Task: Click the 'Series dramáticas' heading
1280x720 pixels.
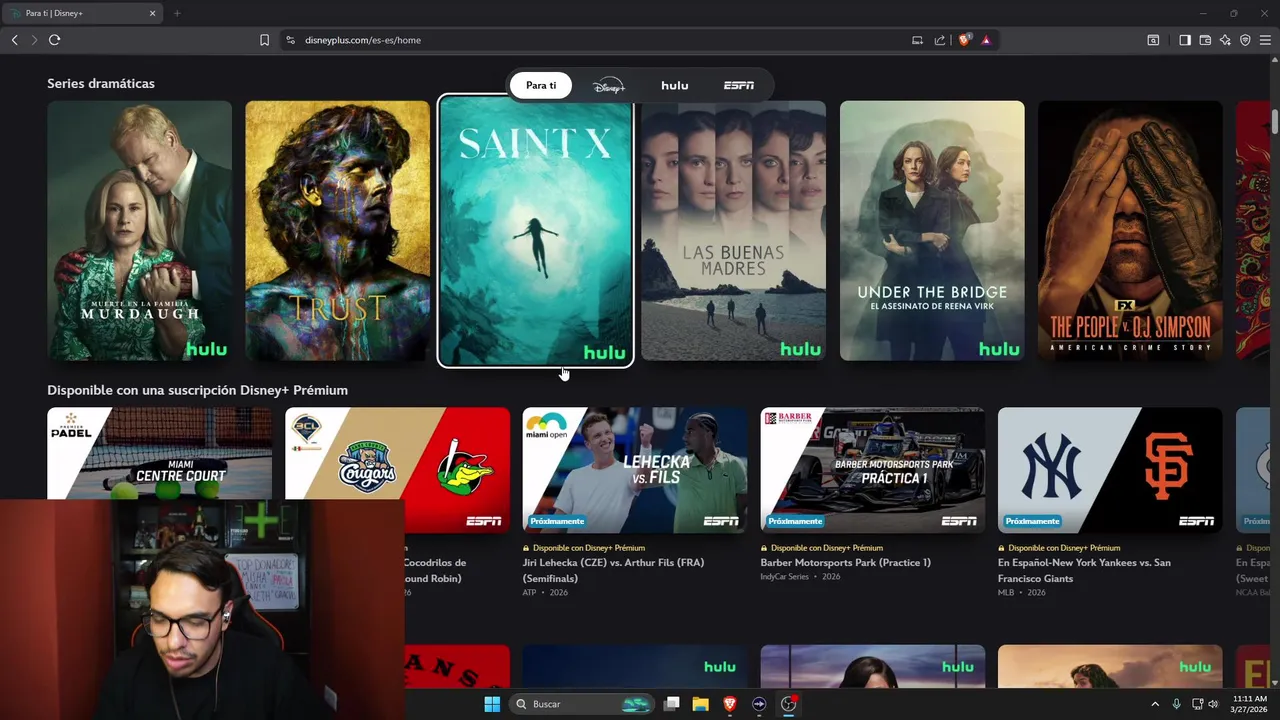Action: coord(101,83)
